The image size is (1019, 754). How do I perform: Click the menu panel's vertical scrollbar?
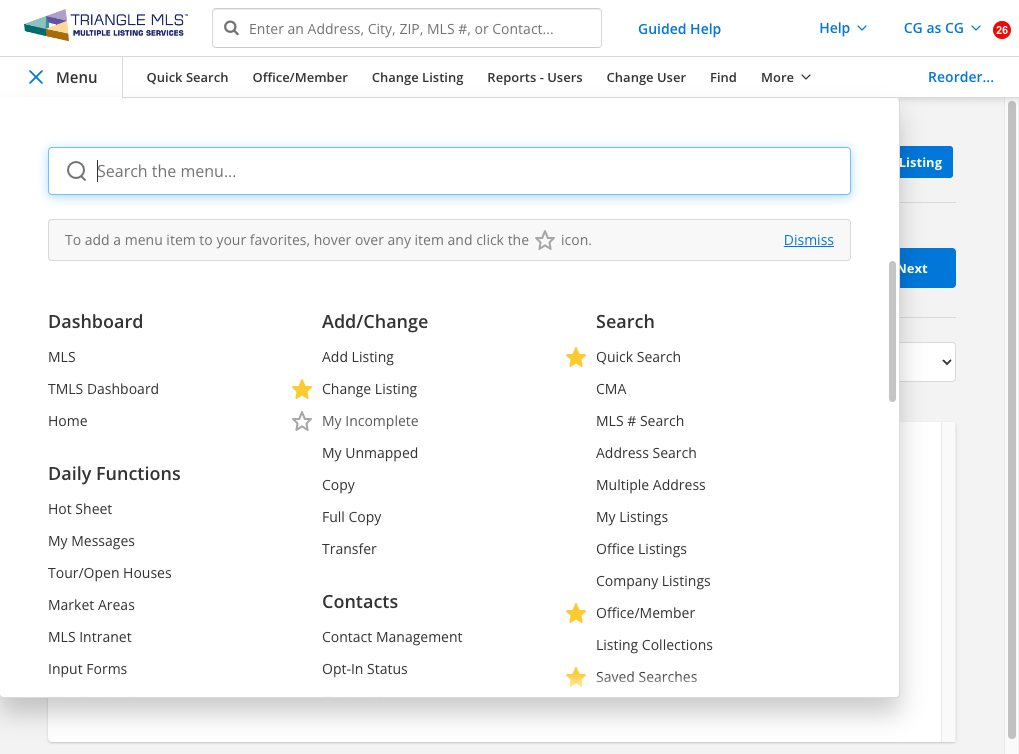click(892, 332)
